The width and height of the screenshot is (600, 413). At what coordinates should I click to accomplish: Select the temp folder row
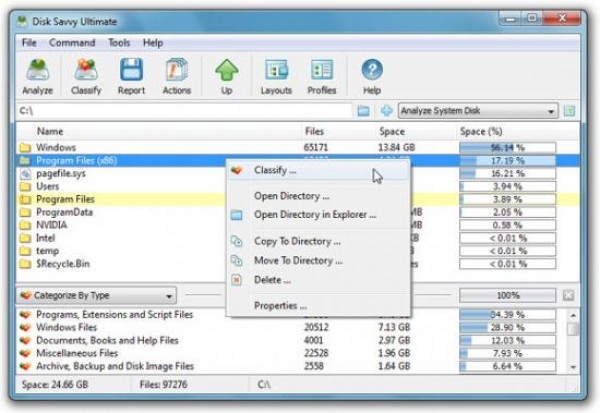click(x=297, y=251)
